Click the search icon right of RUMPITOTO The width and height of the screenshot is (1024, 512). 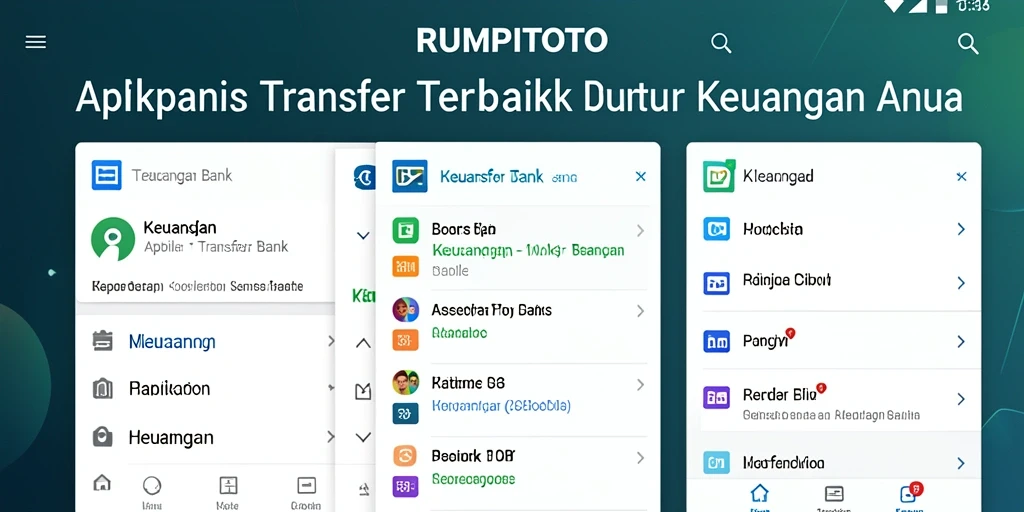(721, 43)
